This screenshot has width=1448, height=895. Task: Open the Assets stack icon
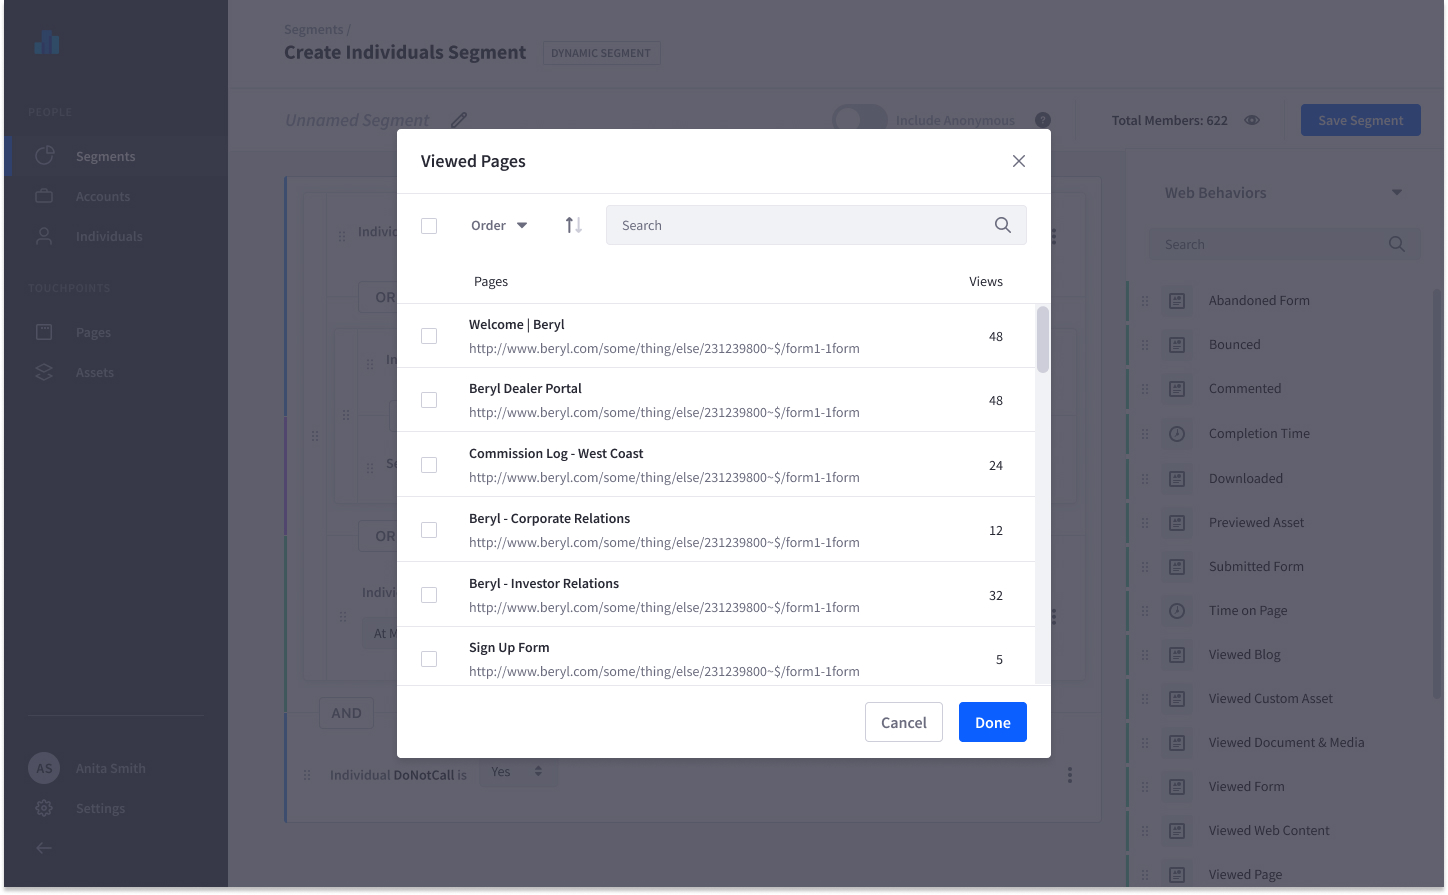pyautogui.click(x=43, y=372)
